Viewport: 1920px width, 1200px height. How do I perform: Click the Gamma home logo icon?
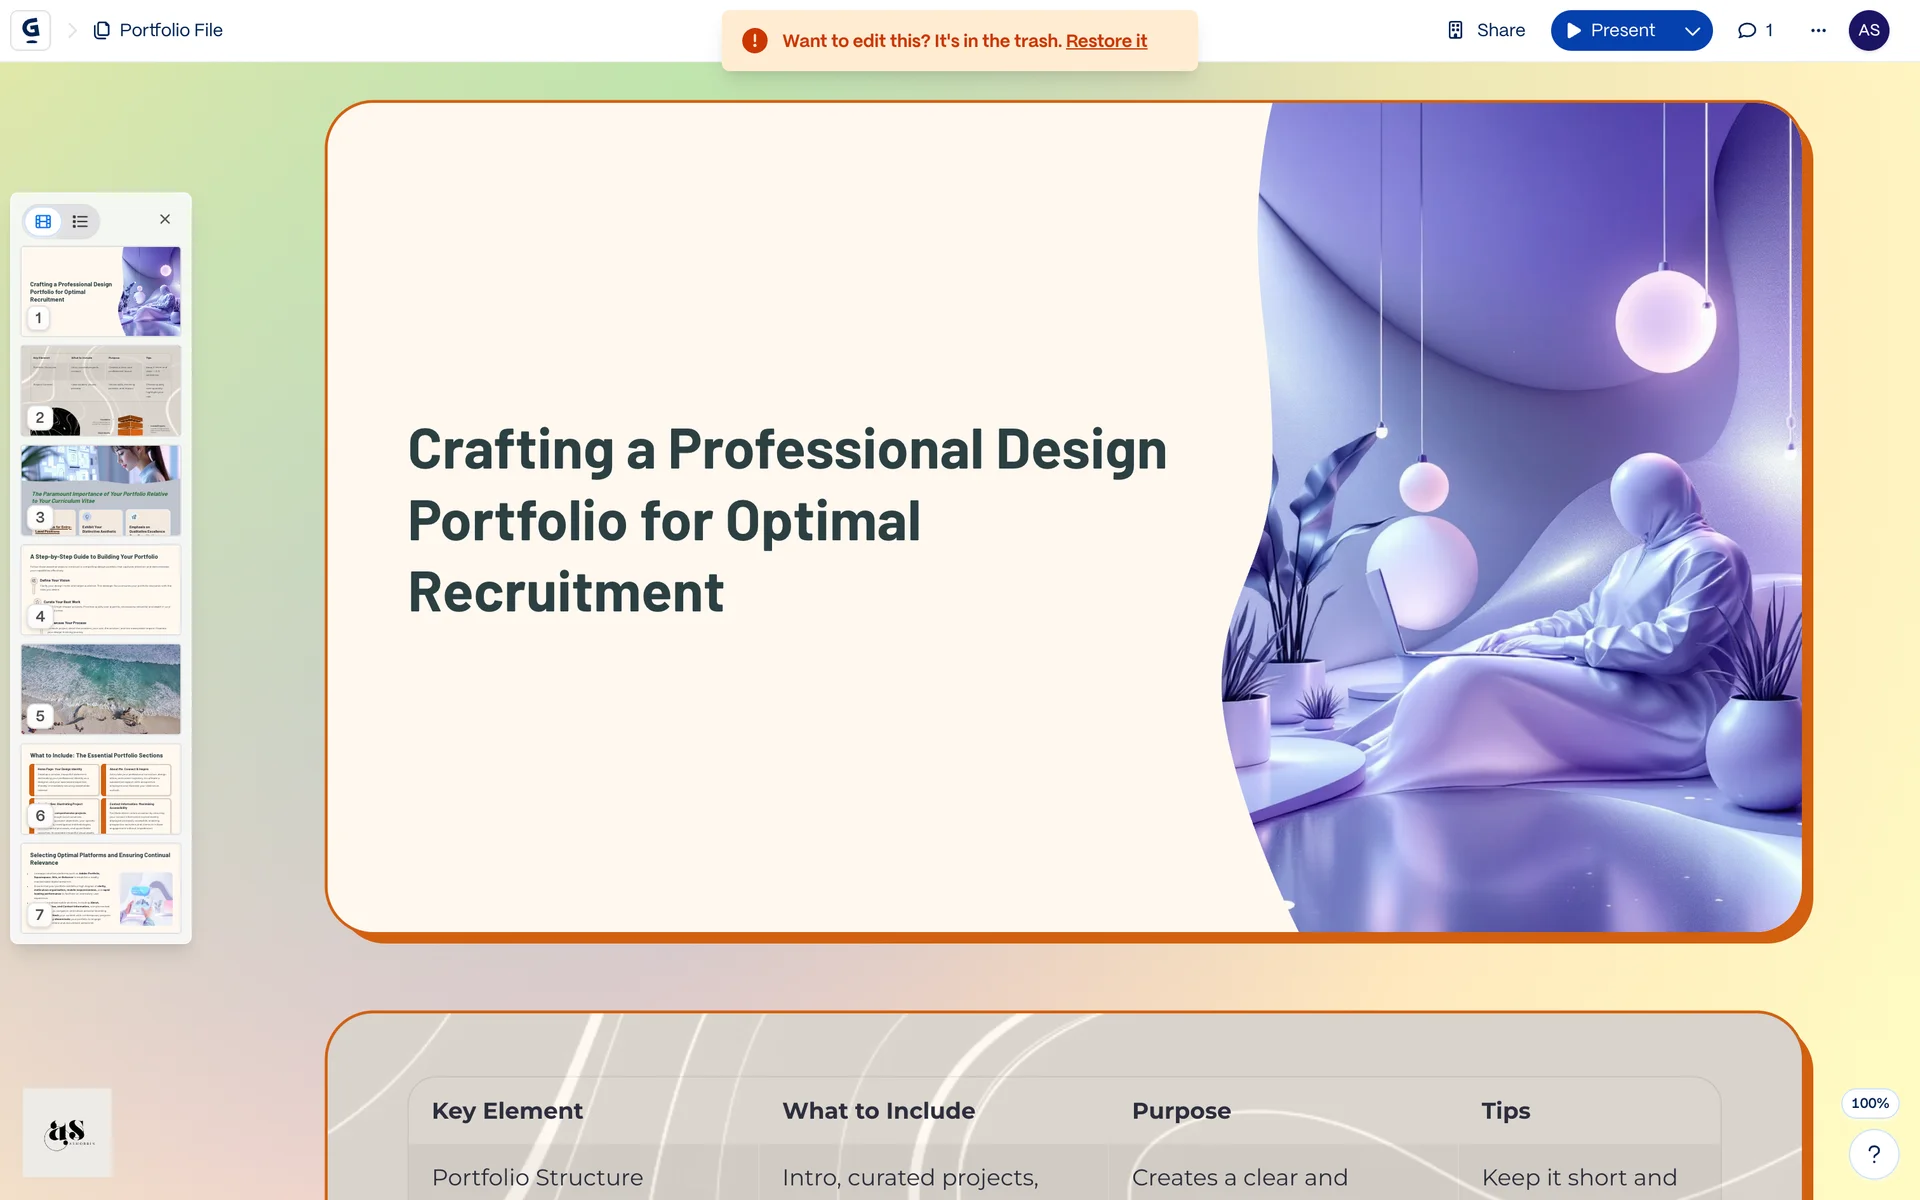(x=30, y=30)
